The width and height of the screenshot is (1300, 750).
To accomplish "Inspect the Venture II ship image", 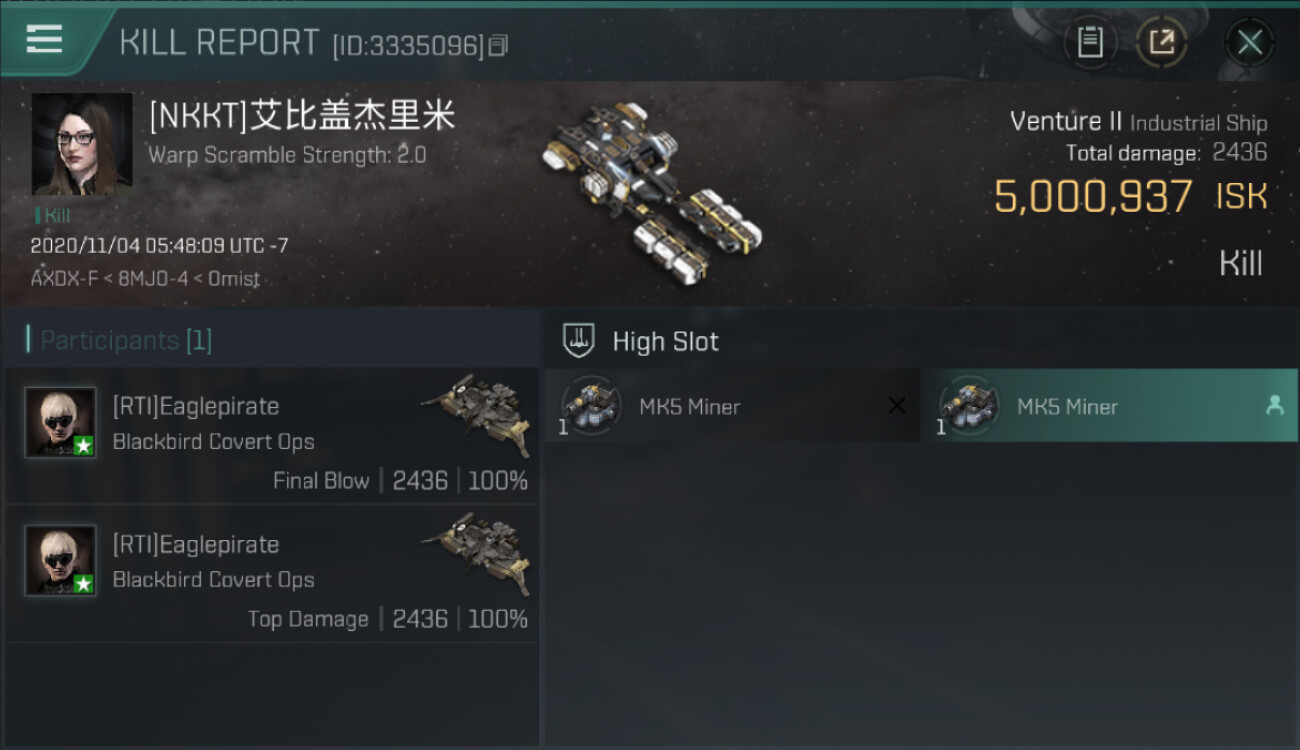I will [652, 190].
